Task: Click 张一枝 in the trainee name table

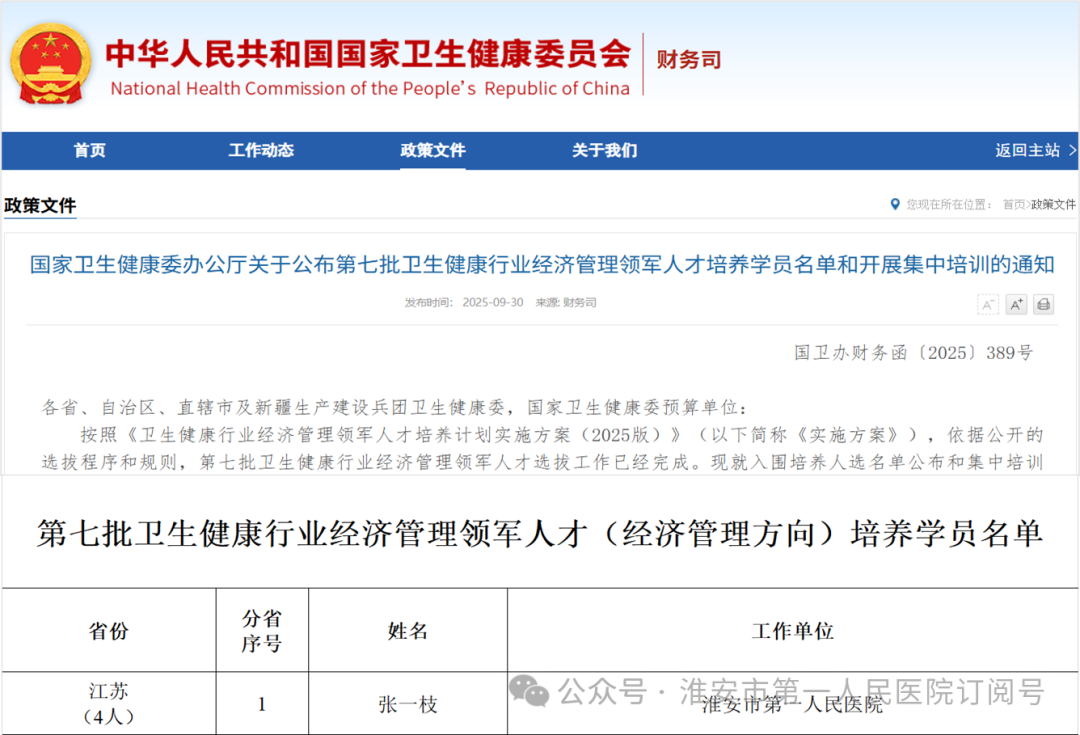Action: 408,703
